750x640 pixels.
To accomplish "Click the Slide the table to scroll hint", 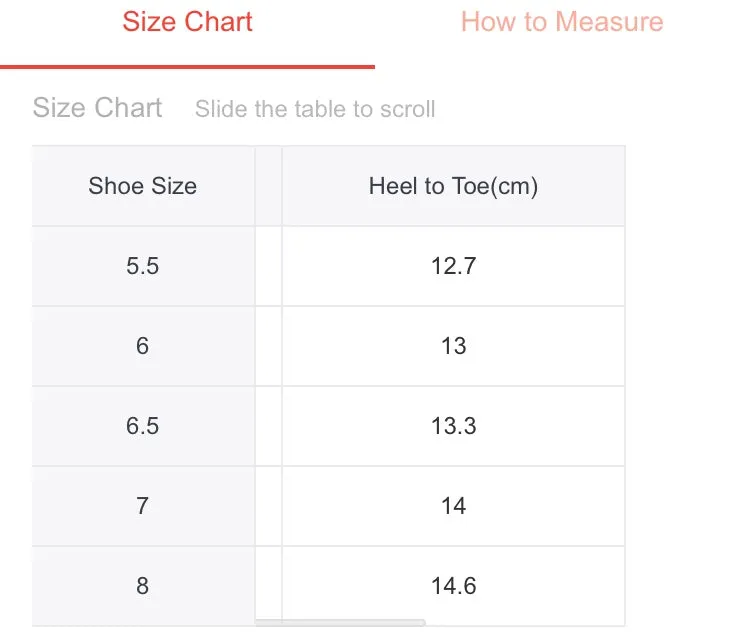I will [315, 109].
